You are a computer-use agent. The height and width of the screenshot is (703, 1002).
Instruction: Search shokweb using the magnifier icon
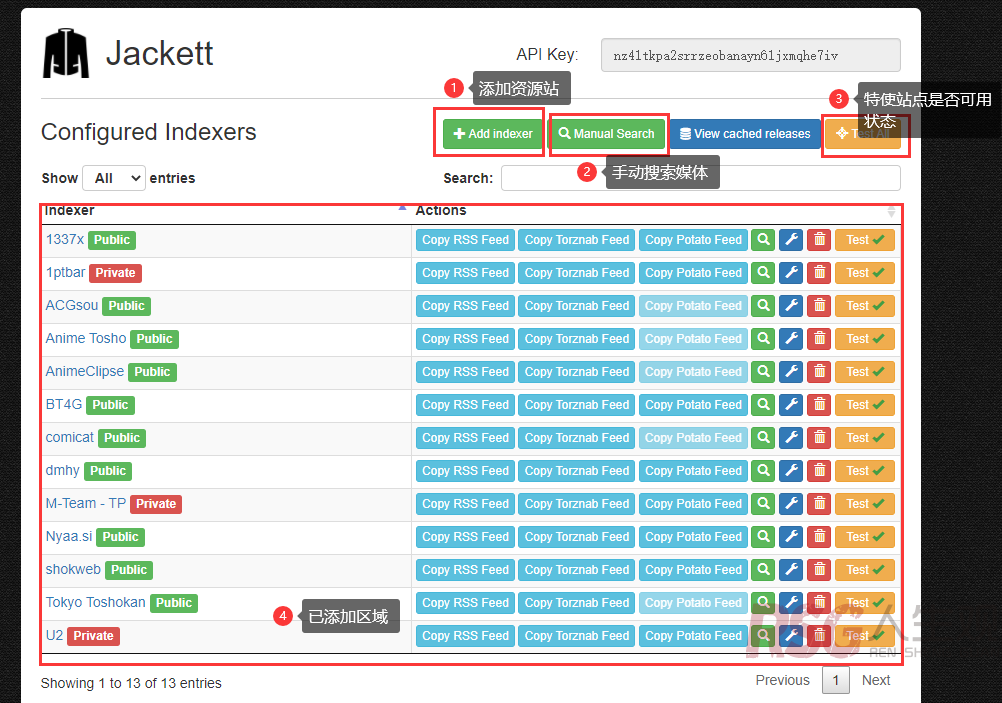click(763, 570)
